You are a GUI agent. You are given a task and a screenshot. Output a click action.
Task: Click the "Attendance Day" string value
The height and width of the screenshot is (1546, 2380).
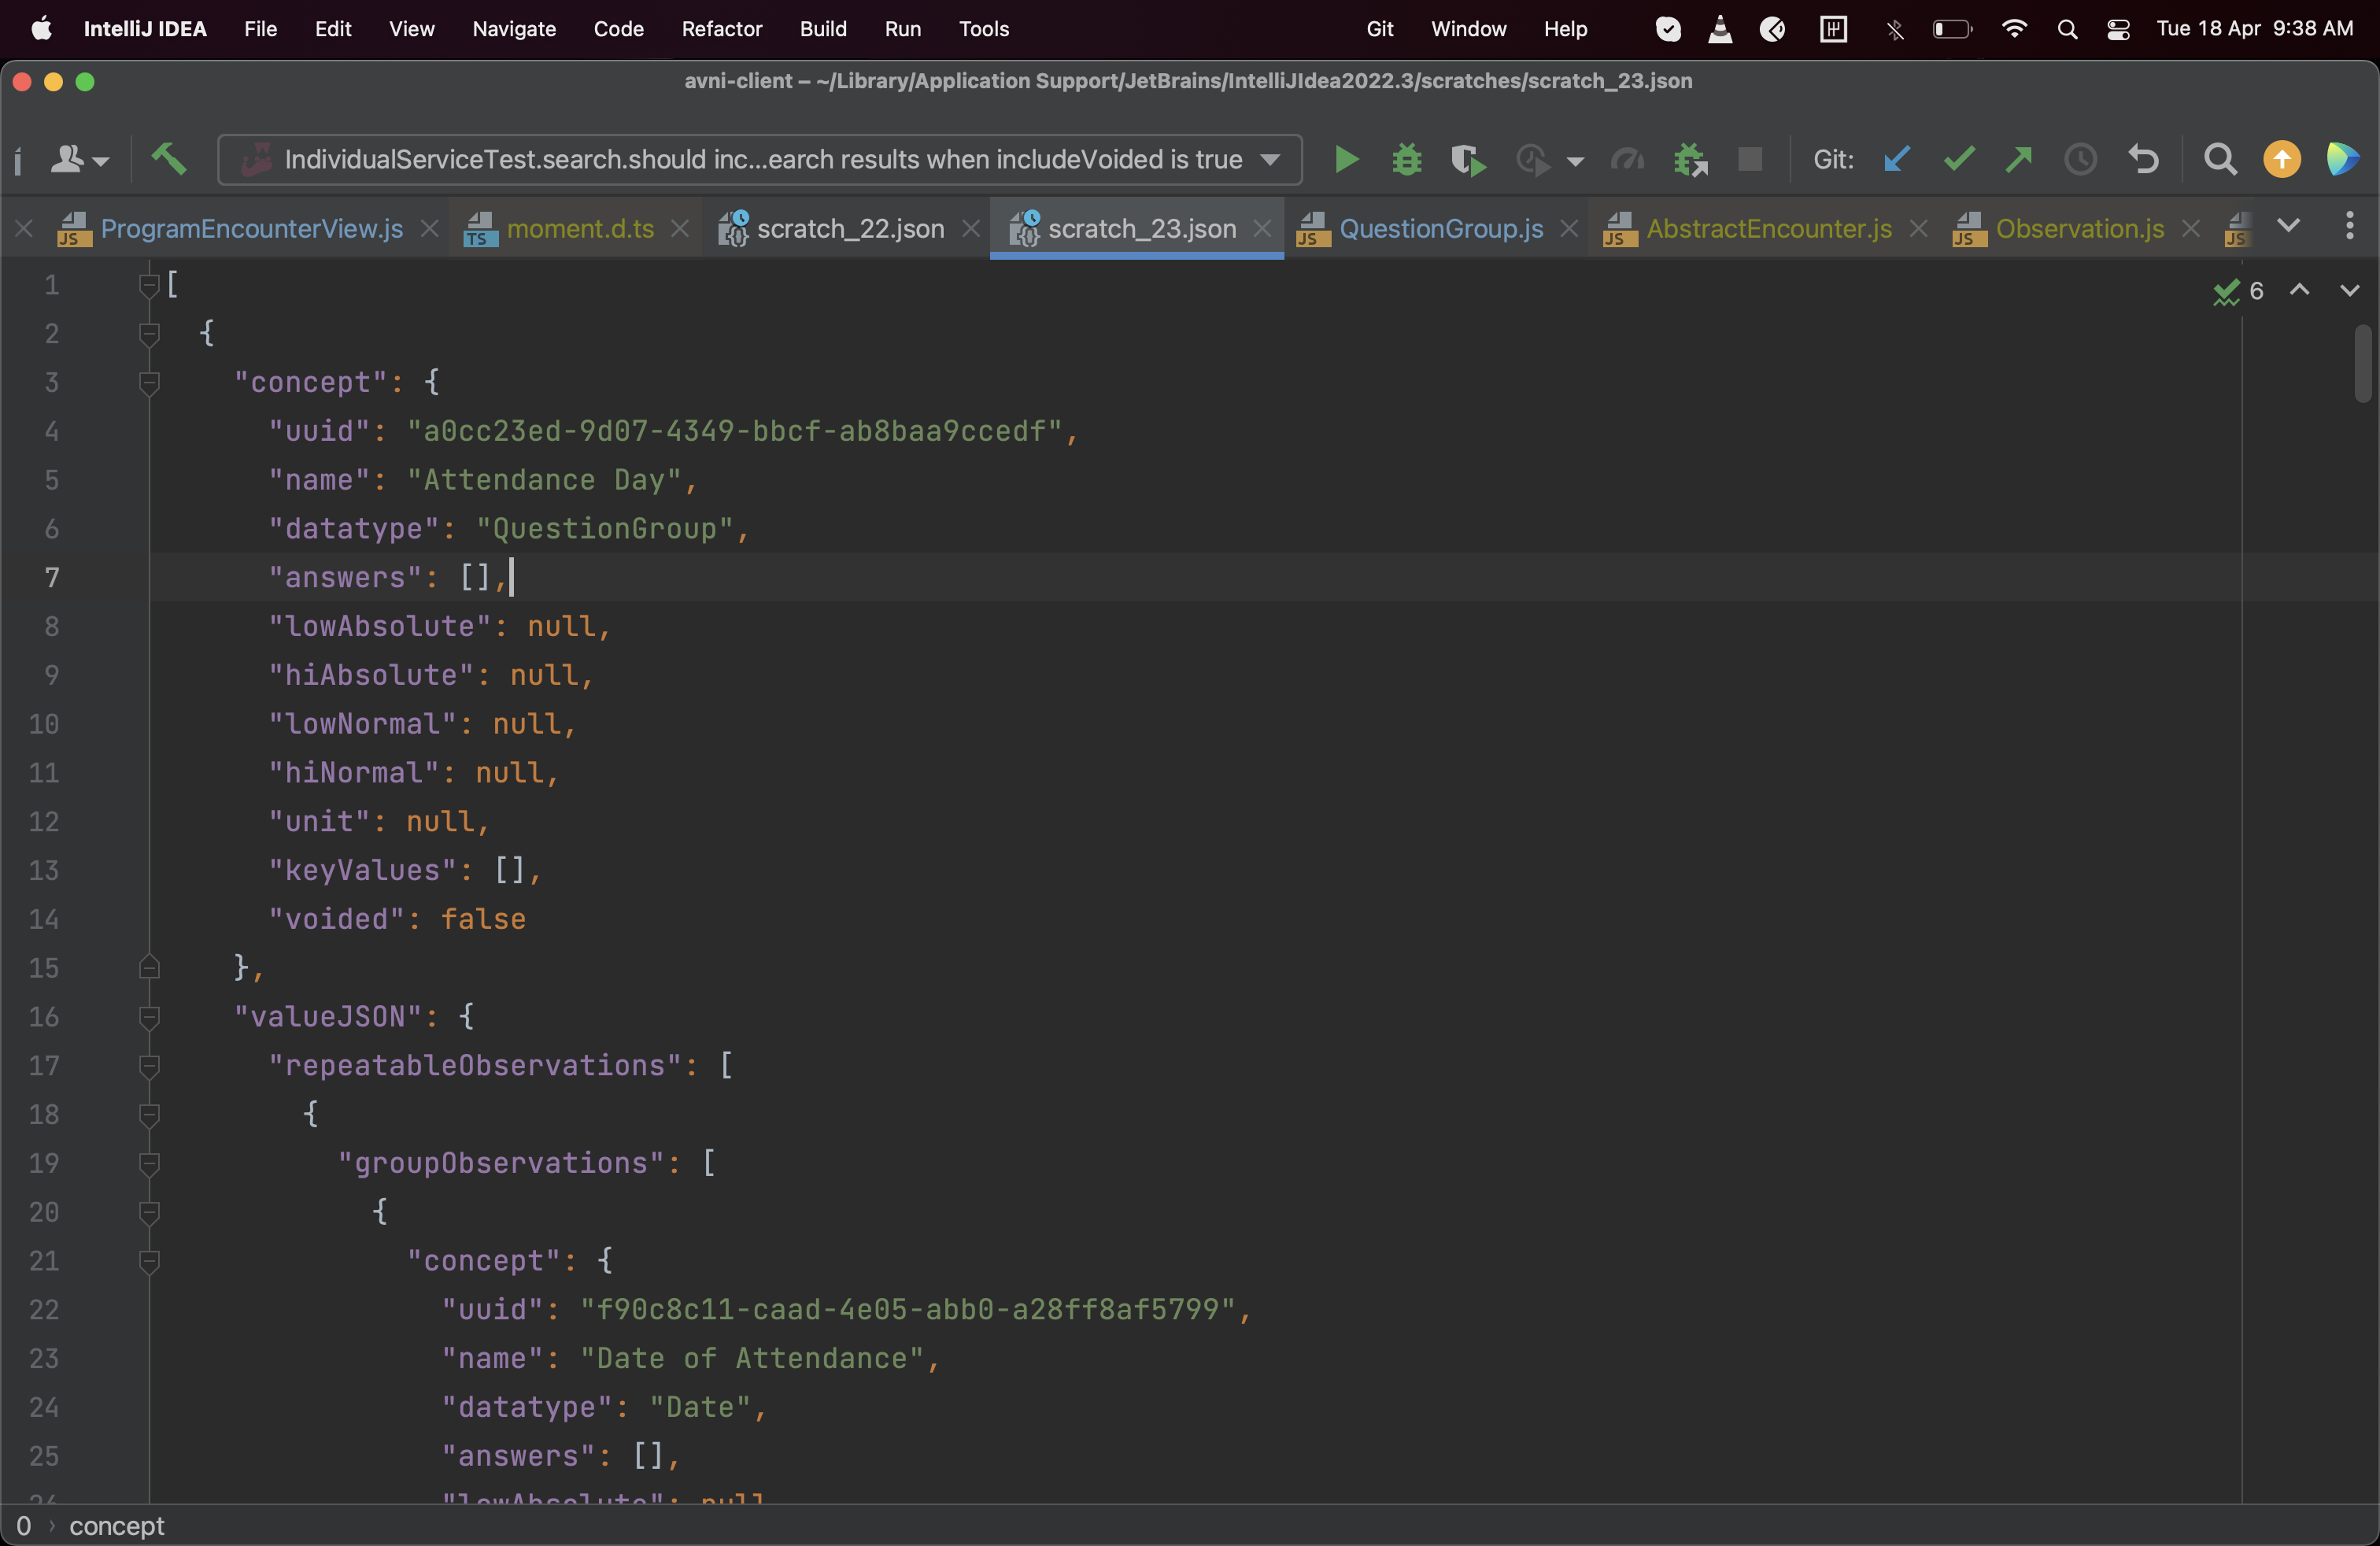[544, 480]
